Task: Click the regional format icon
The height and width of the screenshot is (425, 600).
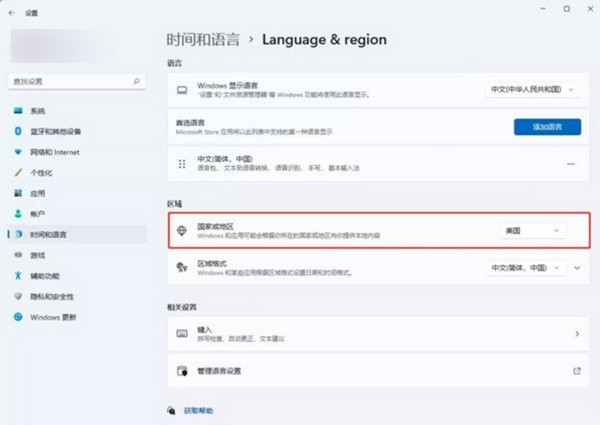Action: 182,267
